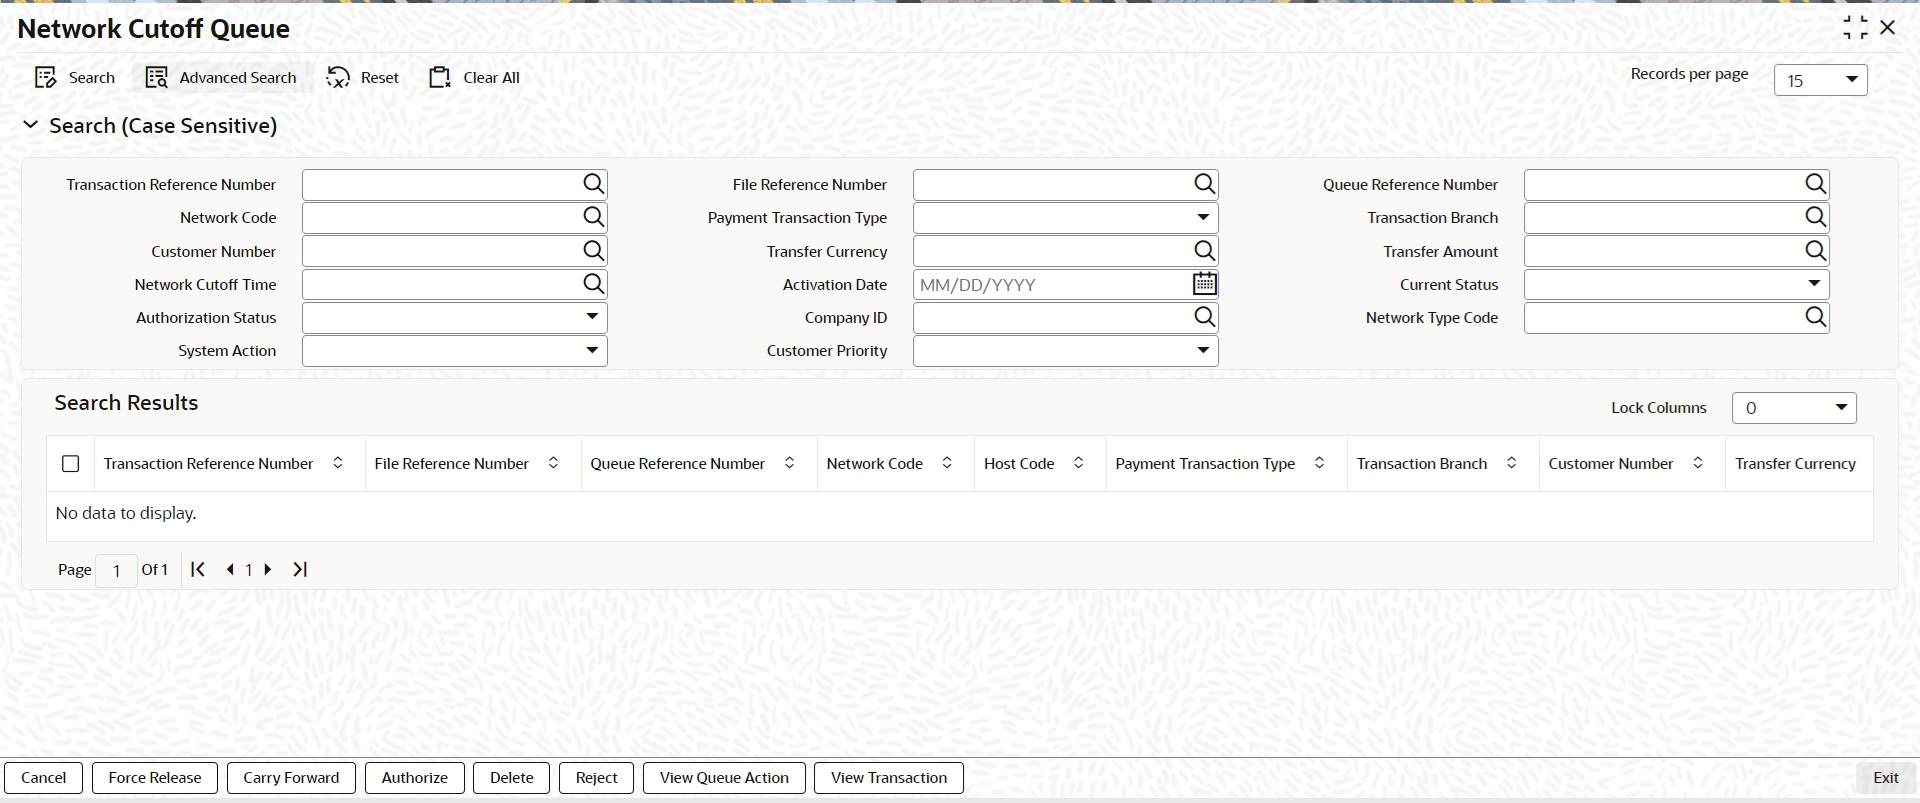Click the Search toolbar button

[x=75, y=78]
